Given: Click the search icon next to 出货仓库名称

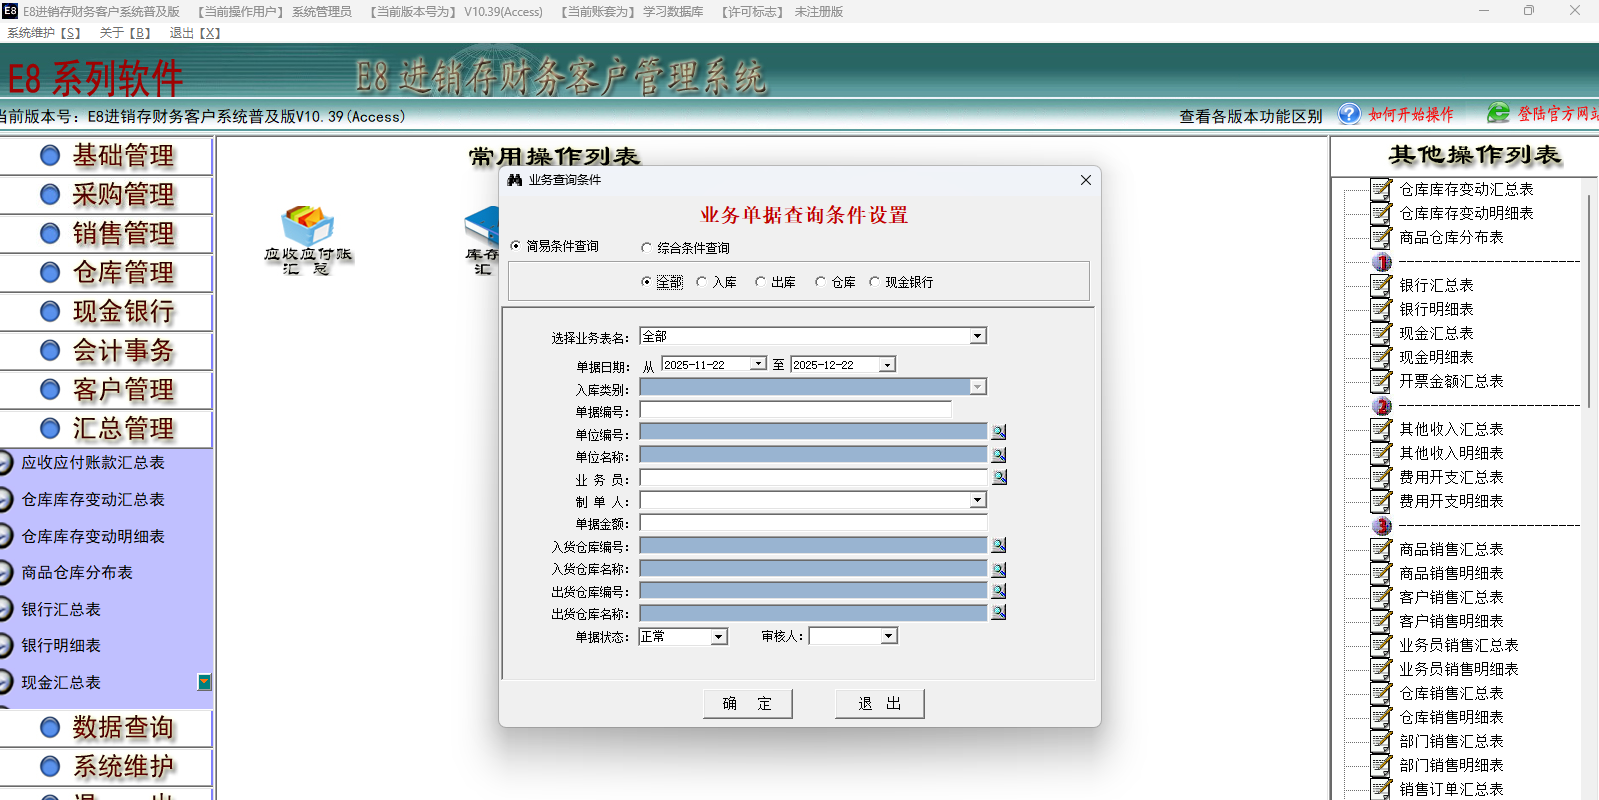Looking at the screenshot, I should click(998, 612).
